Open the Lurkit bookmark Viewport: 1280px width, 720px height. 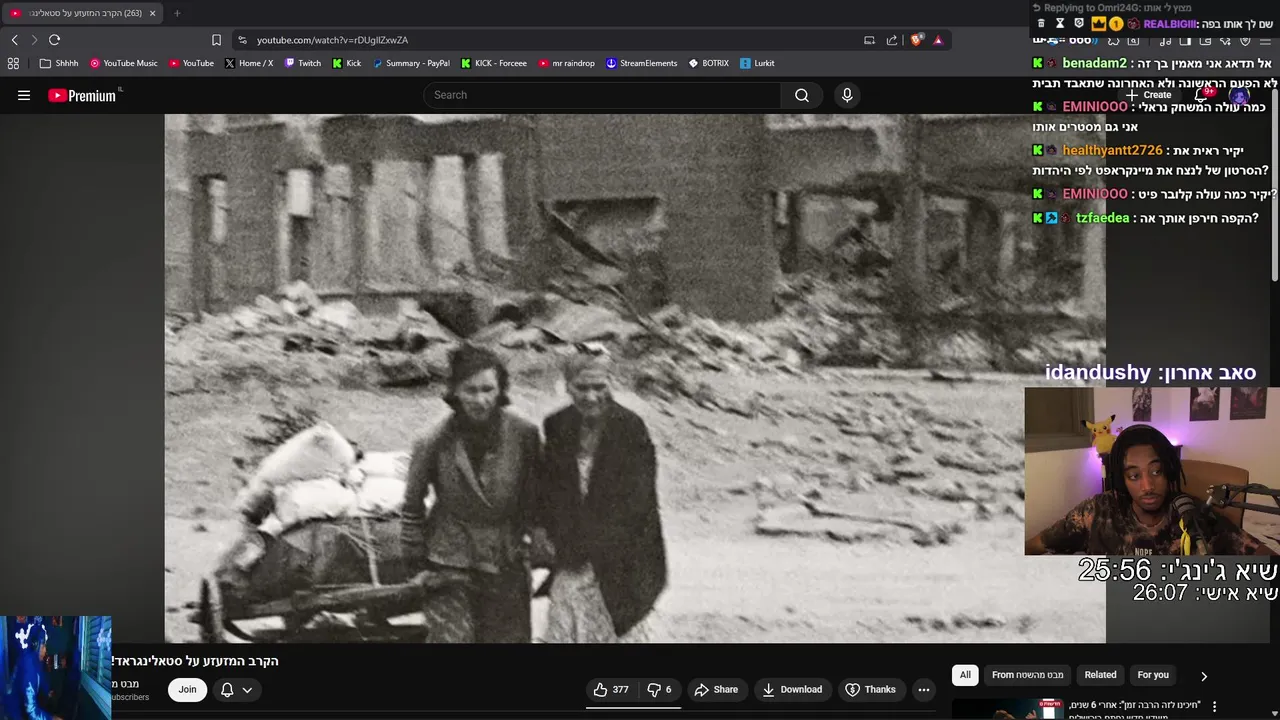pyautogui.click(x=757, y=63)
